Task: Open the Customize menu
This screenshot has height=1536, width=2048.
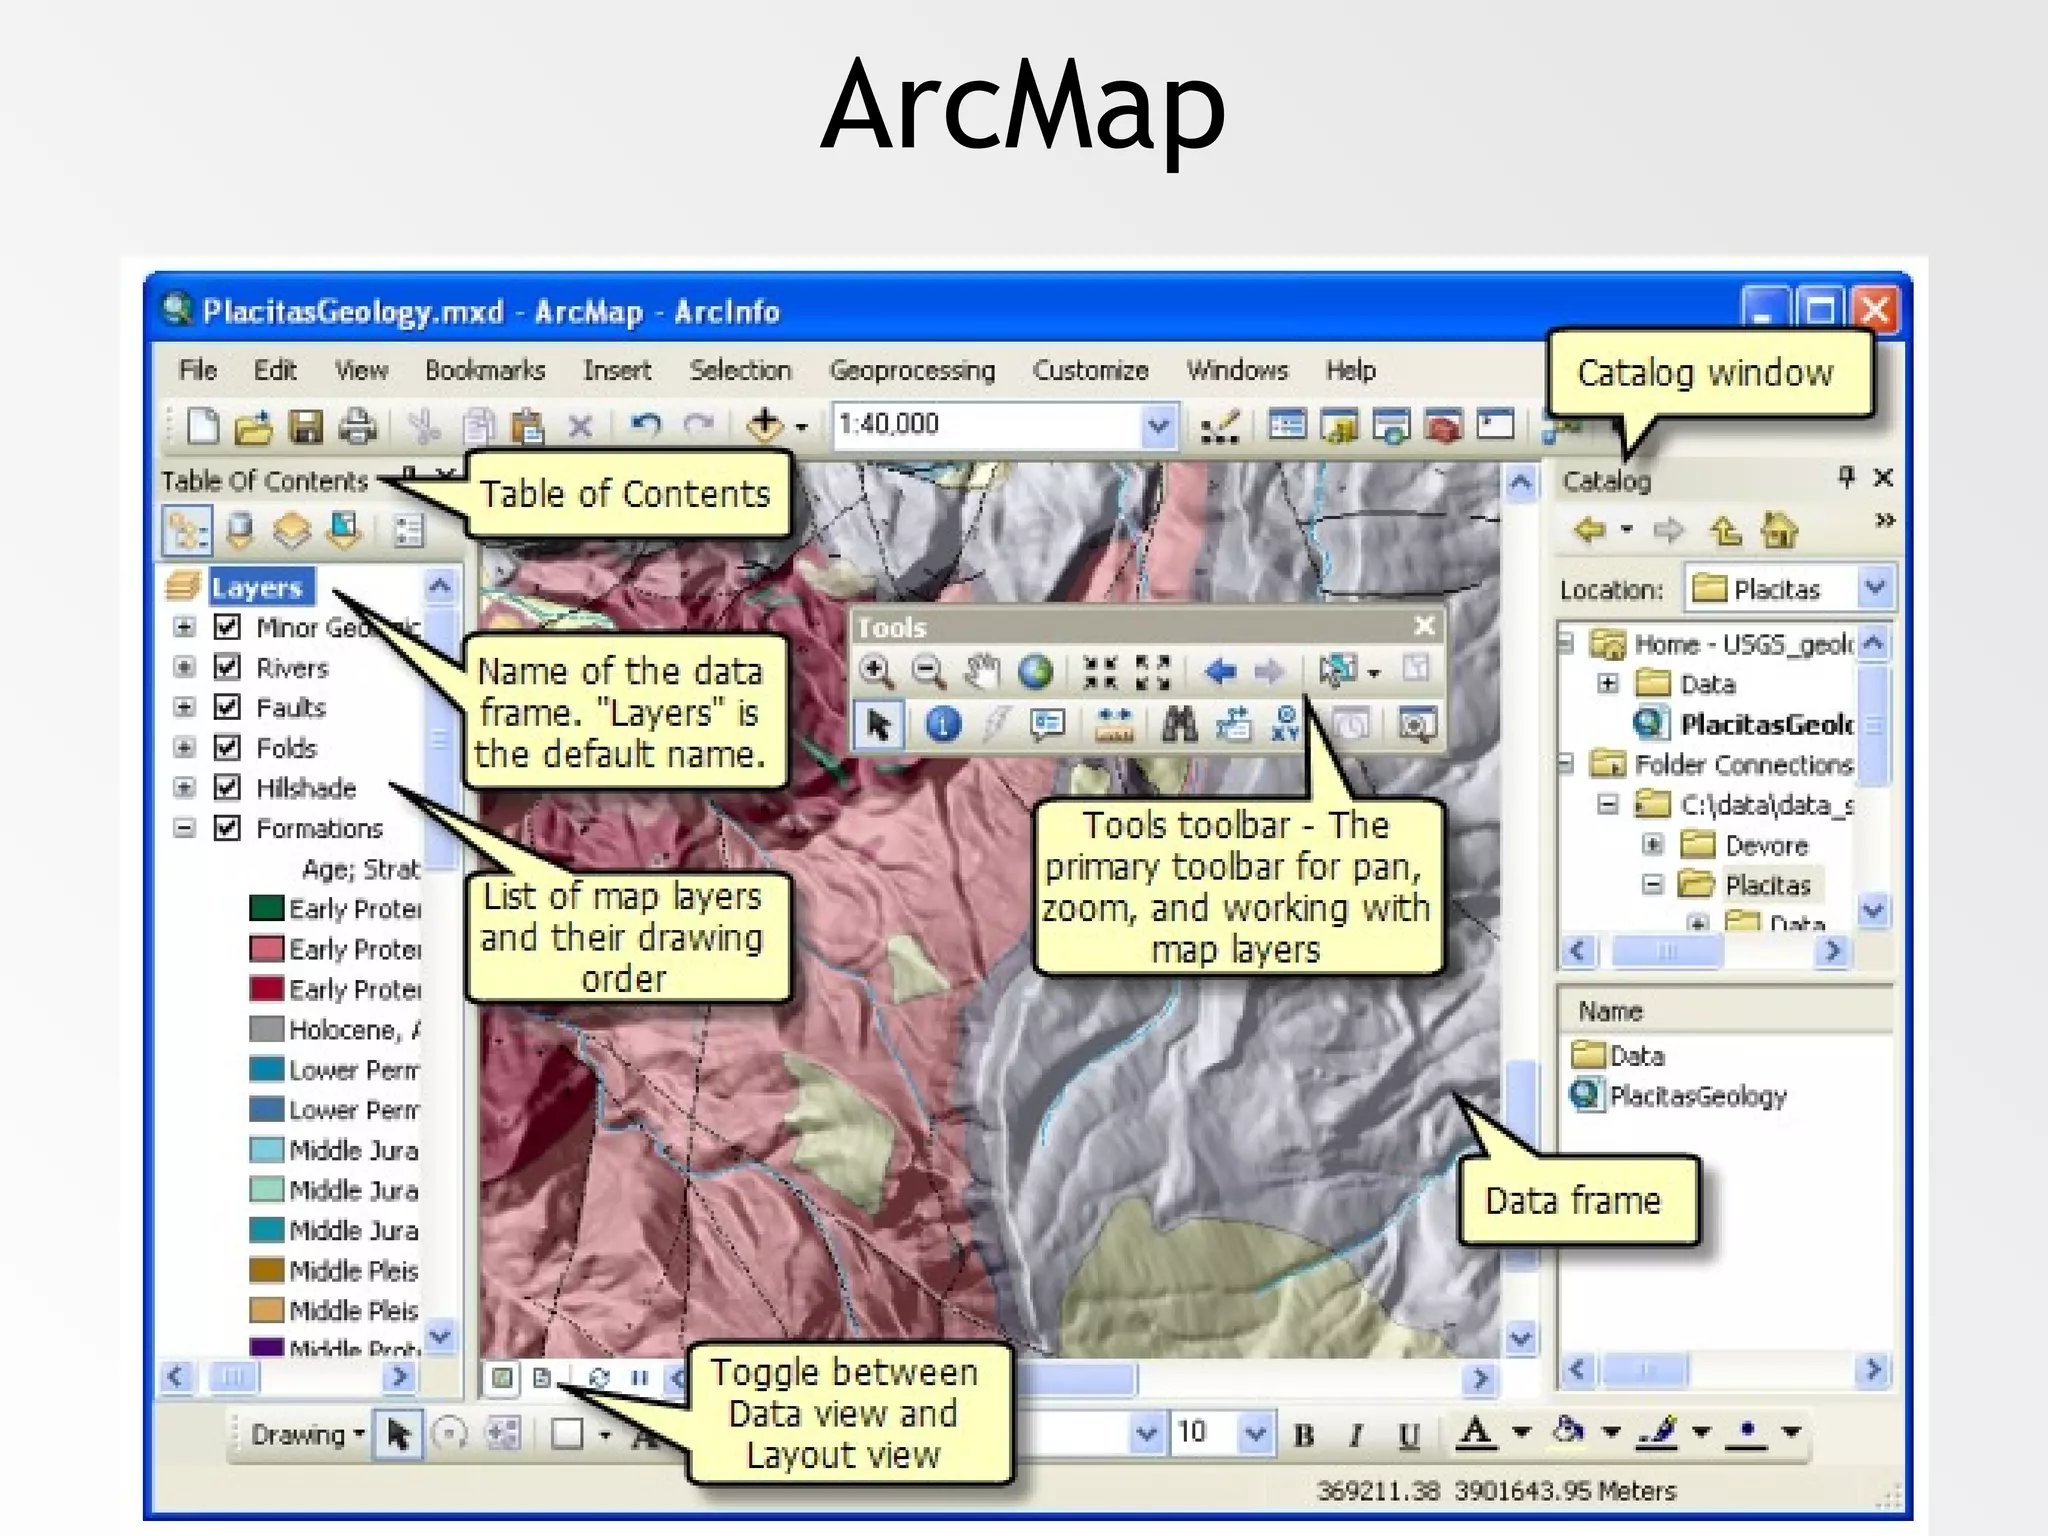Action: point(1090,370)
